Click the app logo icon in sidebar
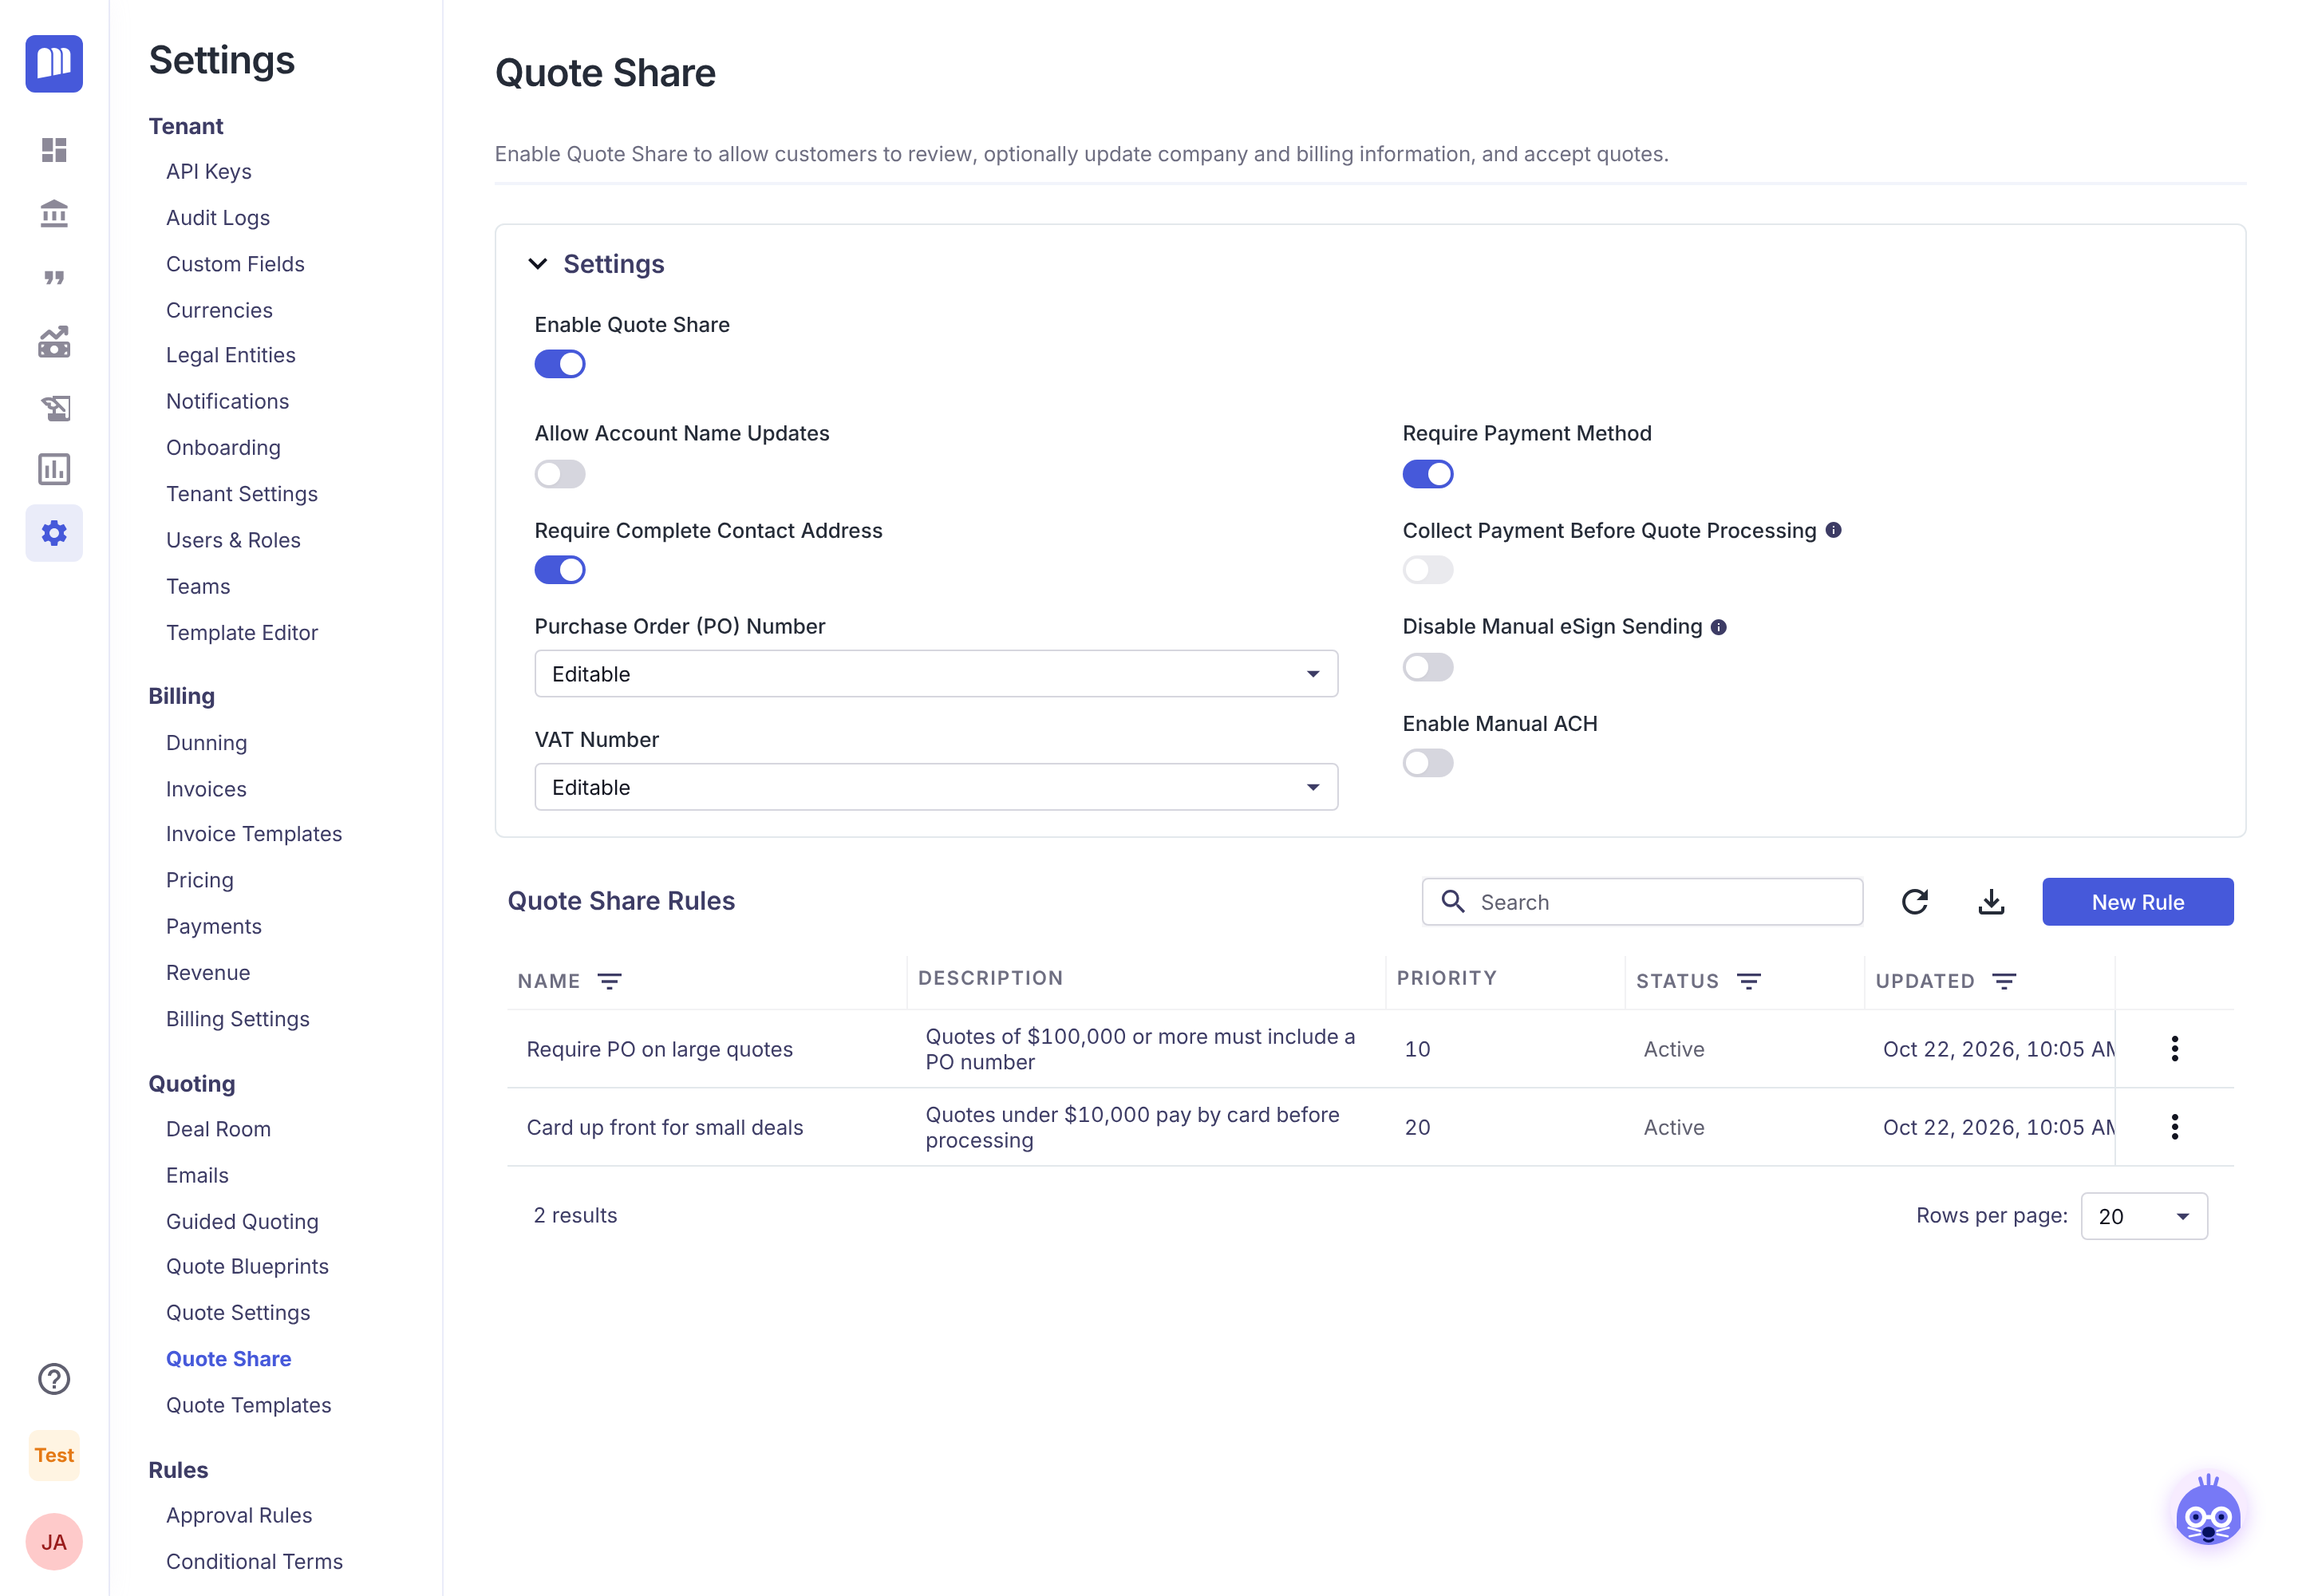The image size is (2298, 1596). 54,63
